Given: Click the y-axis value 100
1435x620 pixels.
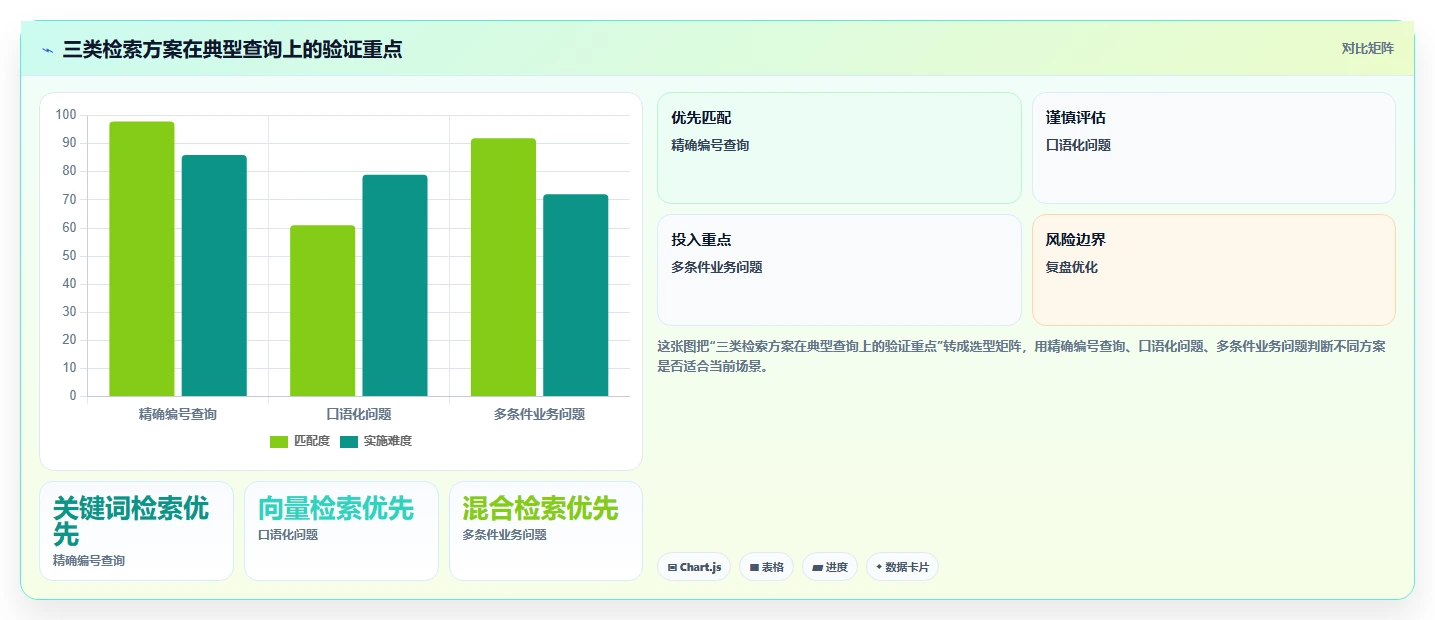Looking at the screenshot, I should point(66,115).
